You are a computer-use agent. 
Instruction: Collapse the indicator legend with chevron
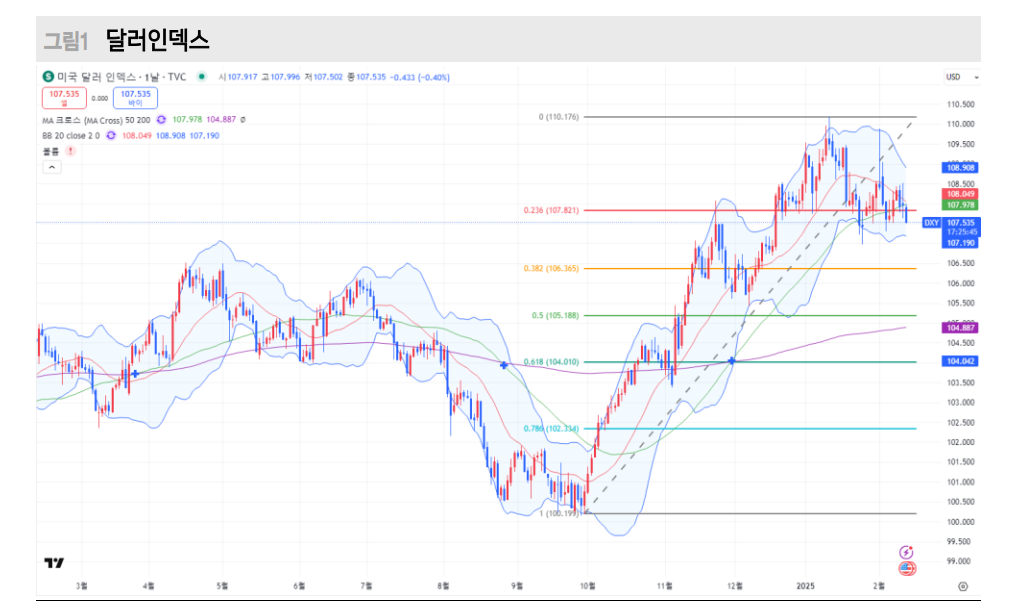coord(53,168)
